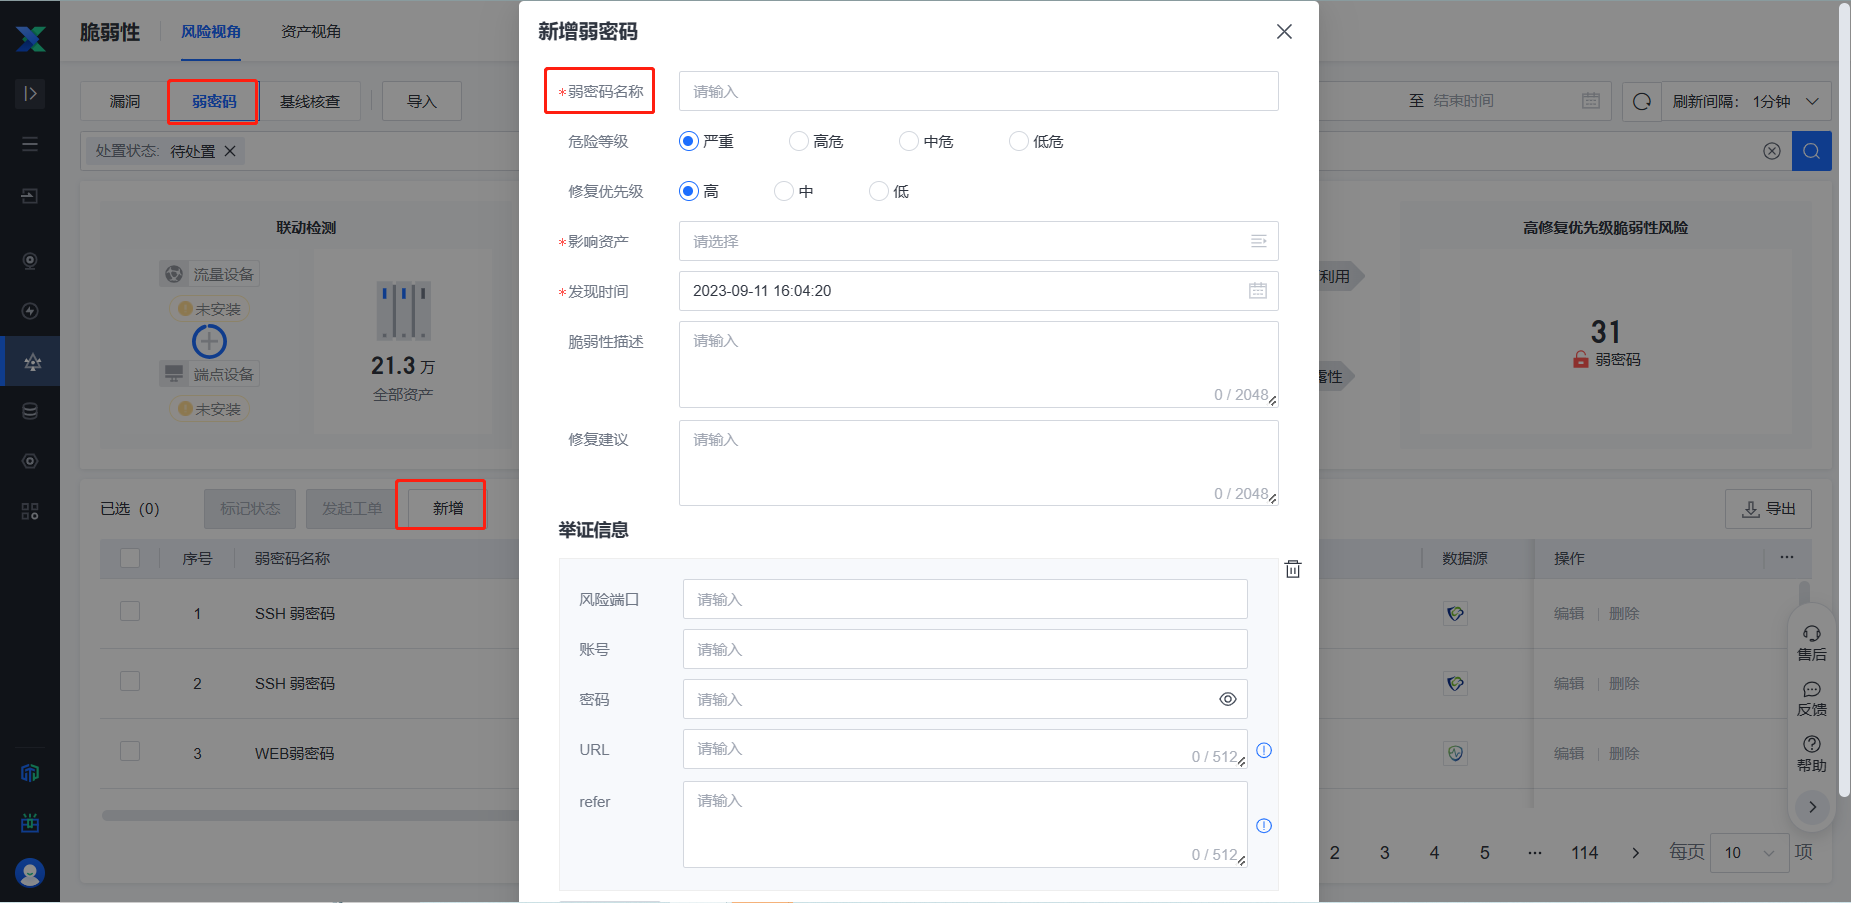Viewport: 1851px width, 903px height.
Task: Switch to the 资产视角 tab
Action: coord(310,32)
